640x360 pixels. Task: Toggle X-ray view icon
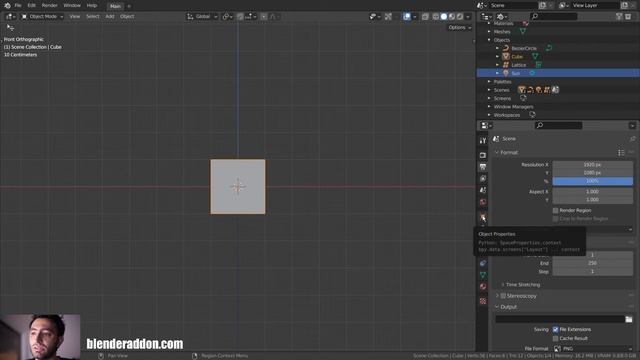425,16
